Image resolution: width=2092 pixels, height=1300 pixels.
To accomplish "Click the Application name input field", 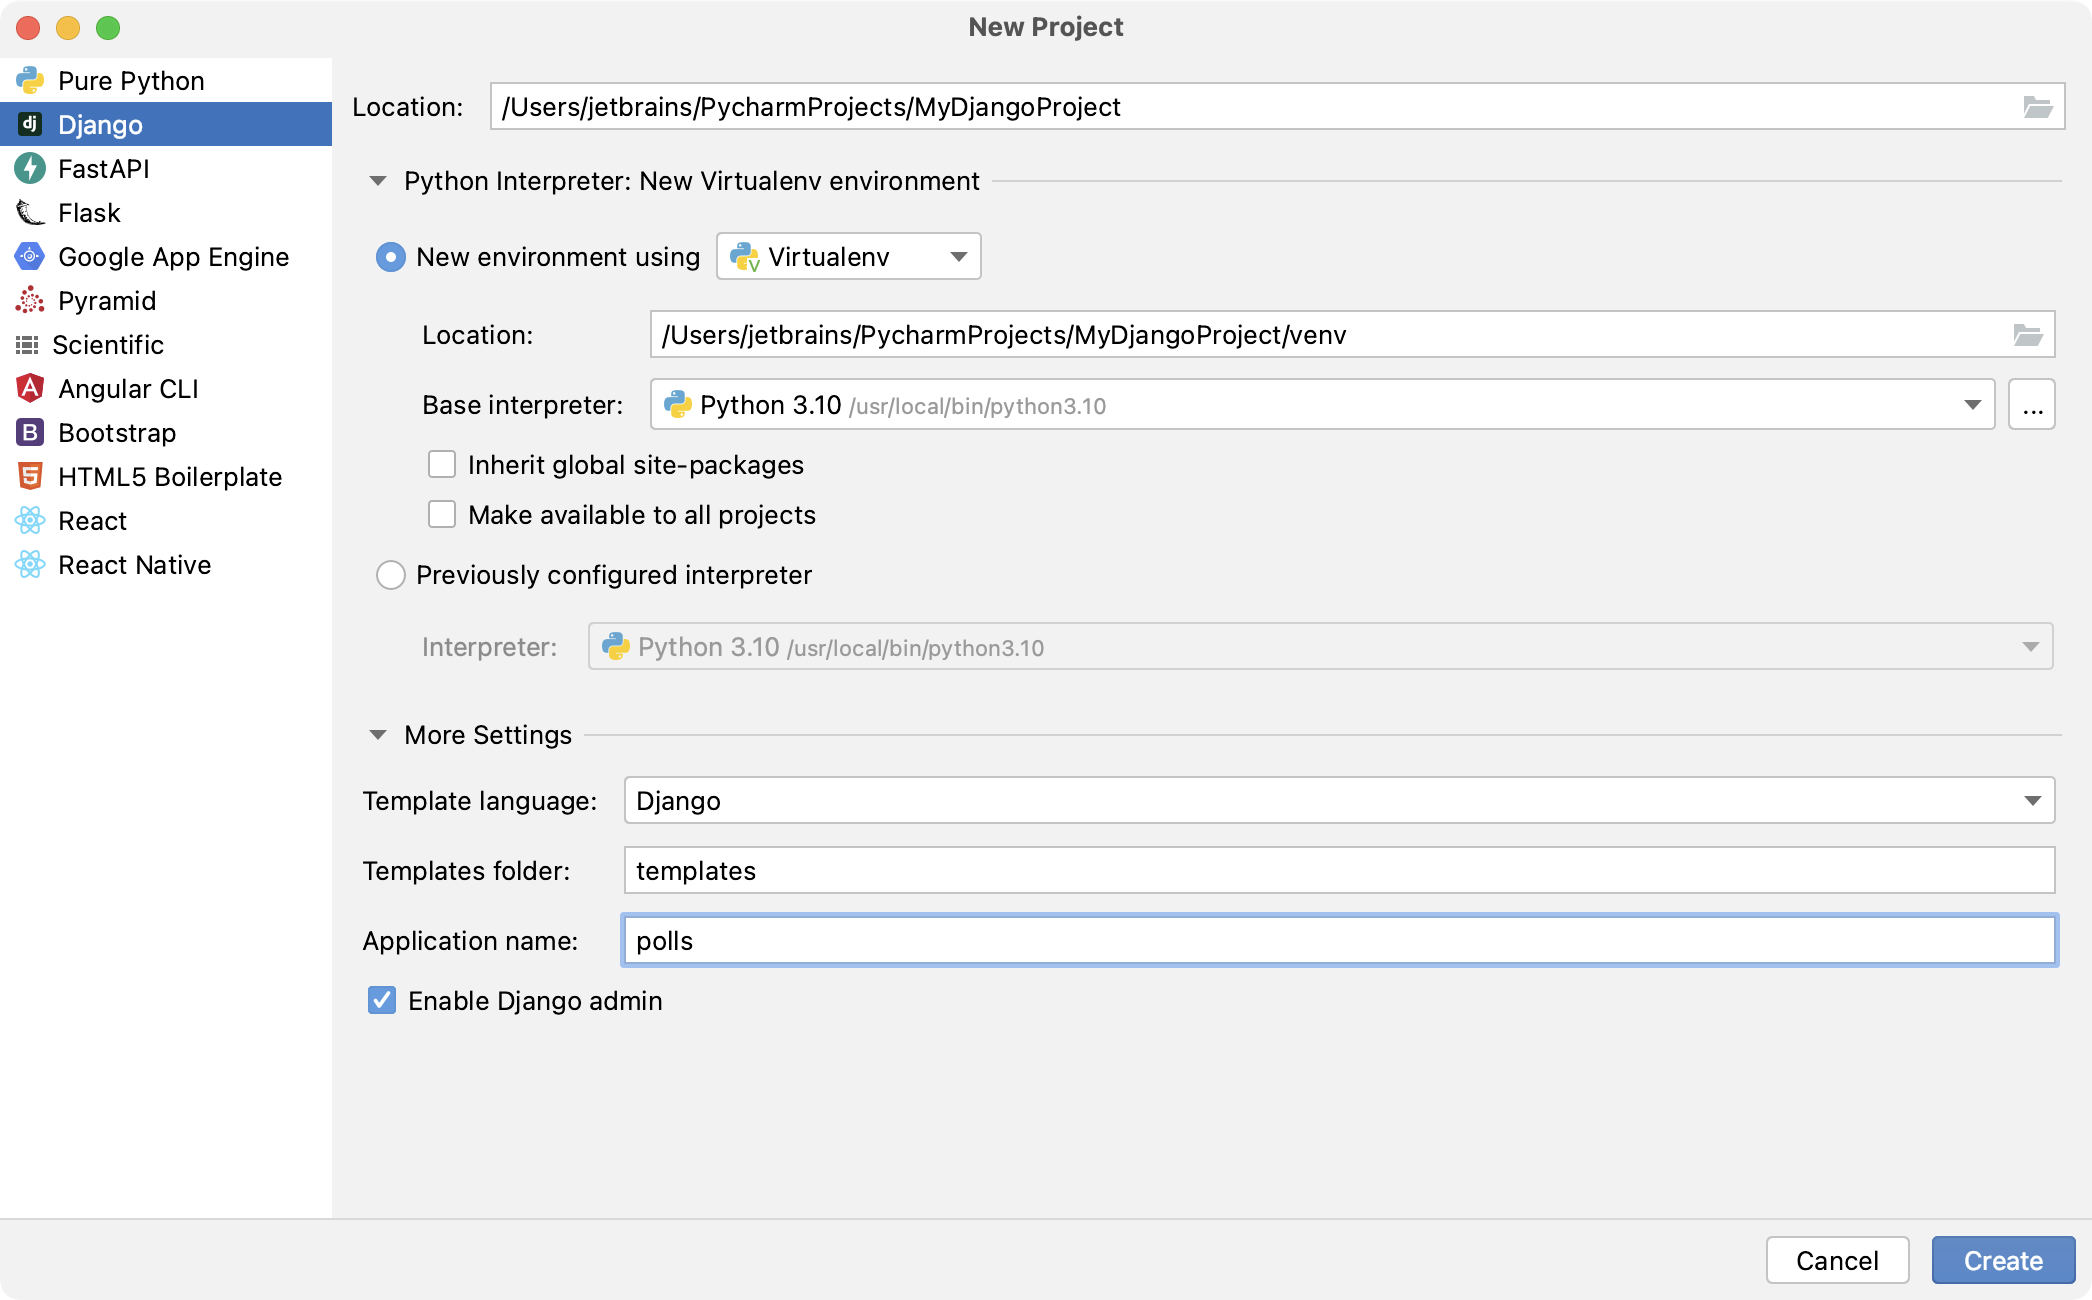I will 1337,941.
